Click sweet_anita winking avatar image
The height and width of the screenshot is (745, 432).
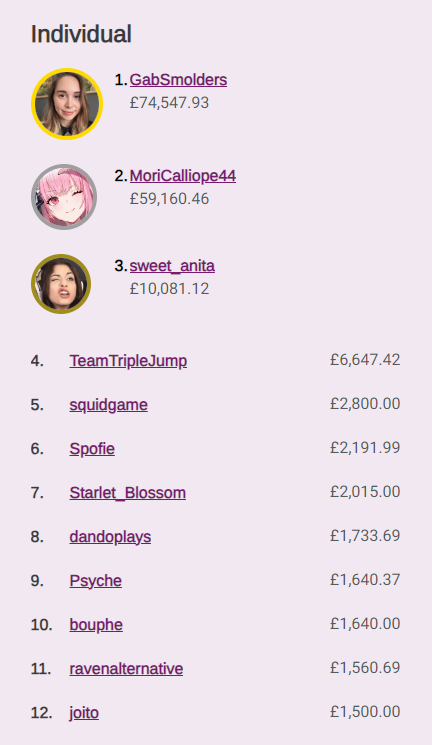click(x=61, y=284)
